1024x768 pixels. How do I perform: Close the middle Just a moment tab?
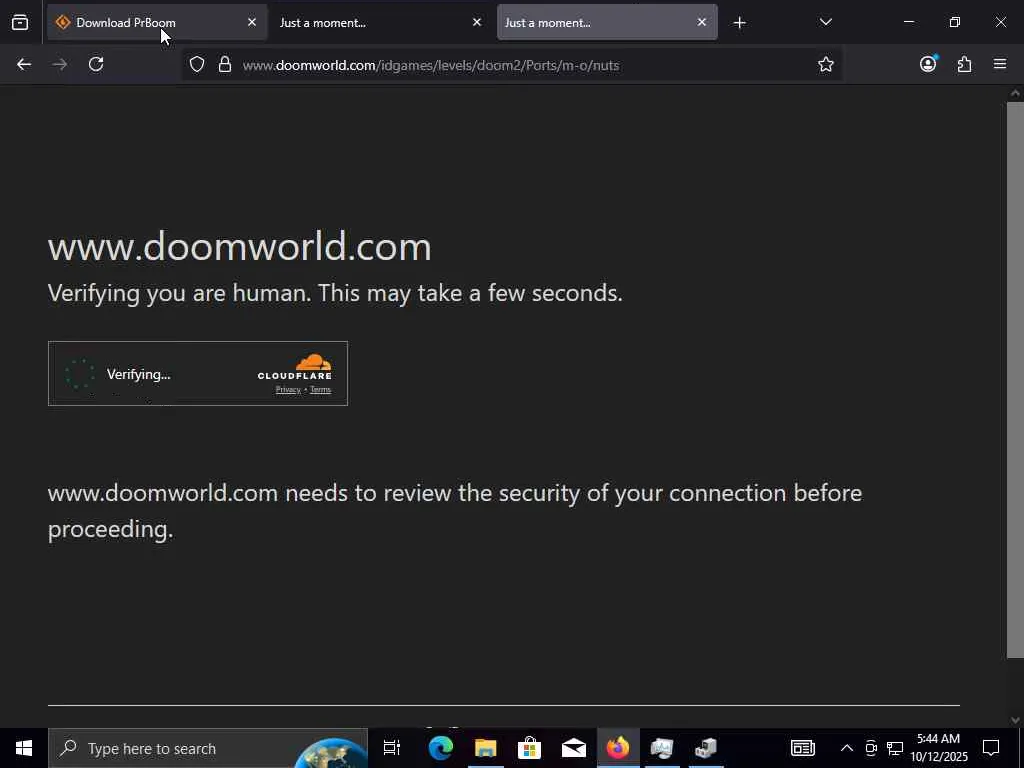[477, 22]
